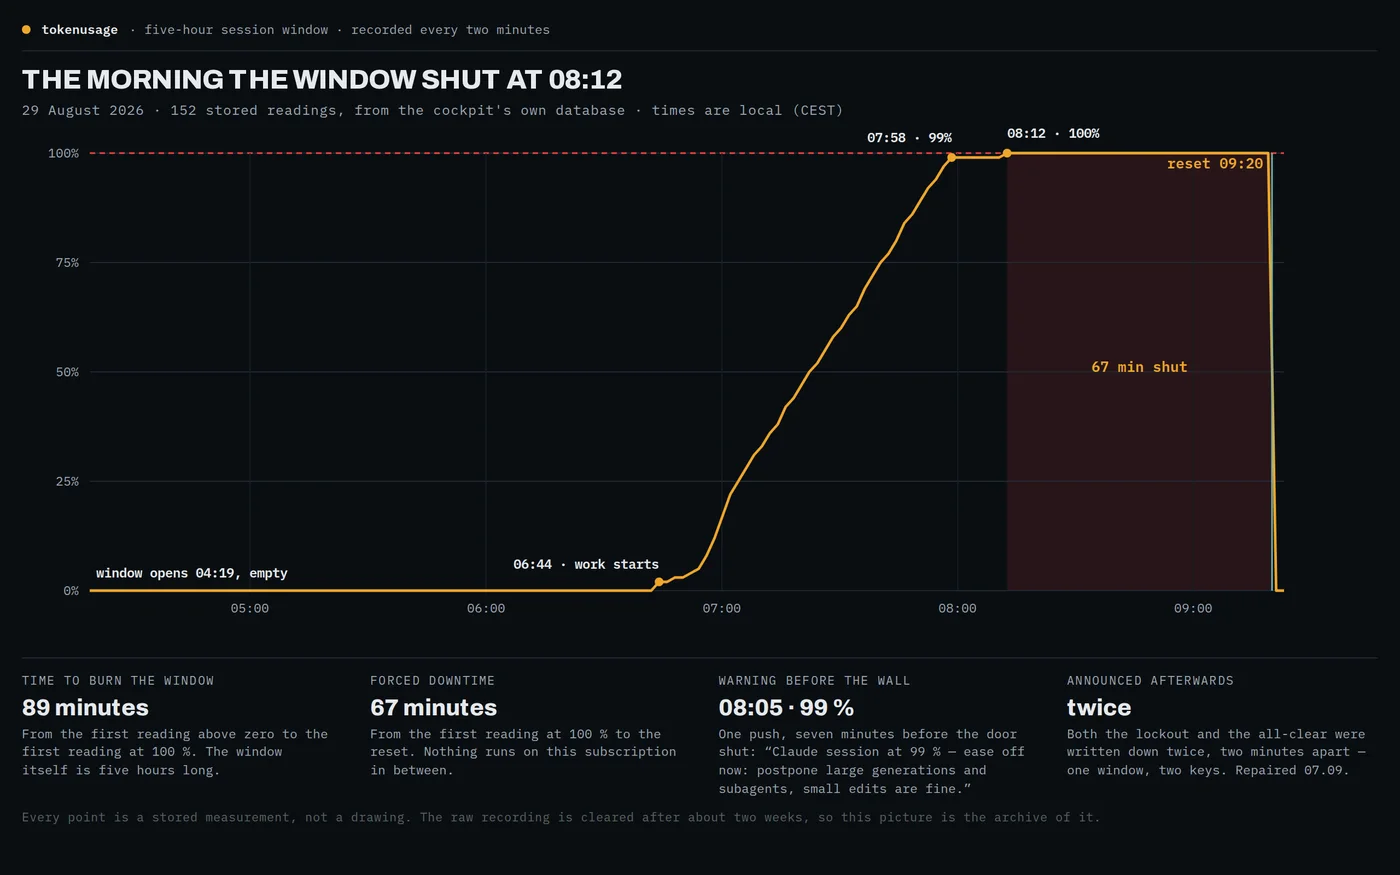This screenshot has height=875, width=1400.
Task: Click the 'window opens 04:19, empty' annotation
Action: (192, 573)
